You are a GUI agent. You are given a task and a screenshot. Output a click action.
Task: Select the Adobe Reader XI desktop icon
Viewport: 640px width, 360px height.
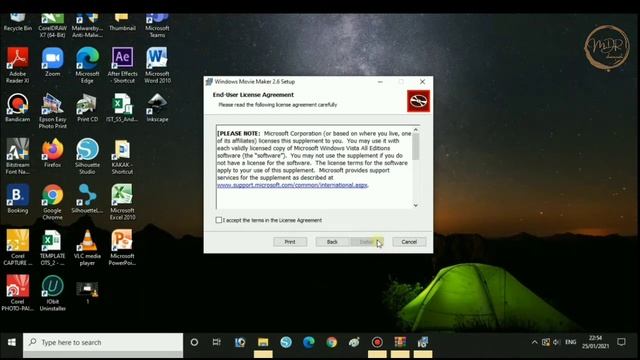click(18, 65)
